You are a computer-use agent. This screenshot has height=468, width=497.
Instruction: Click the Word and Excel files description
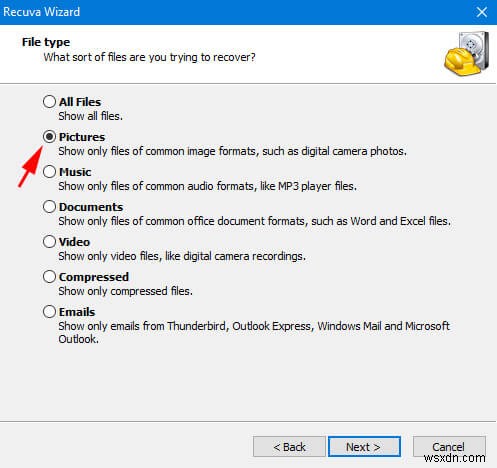pos(255,221)
